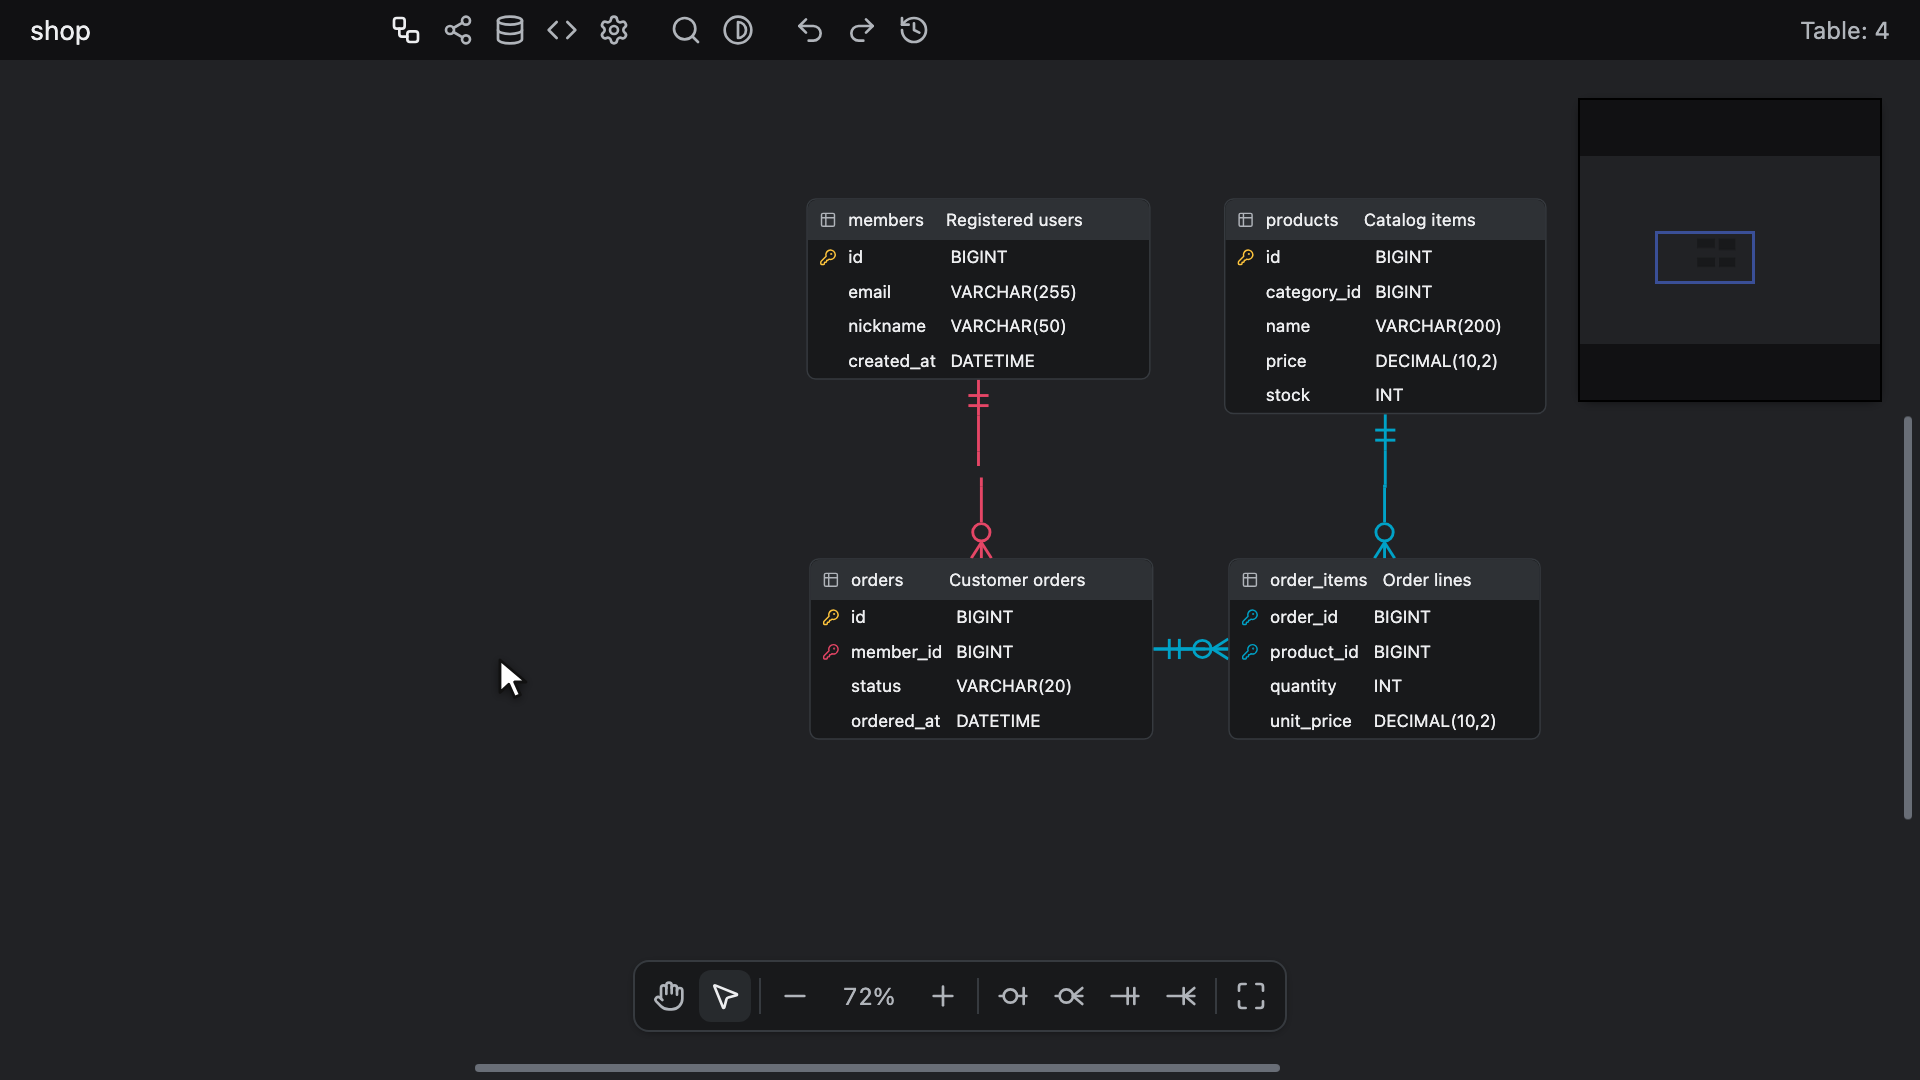1920x1080 pixels.
Task: Click the 72% zoom level value
Action: pos(868,996)
